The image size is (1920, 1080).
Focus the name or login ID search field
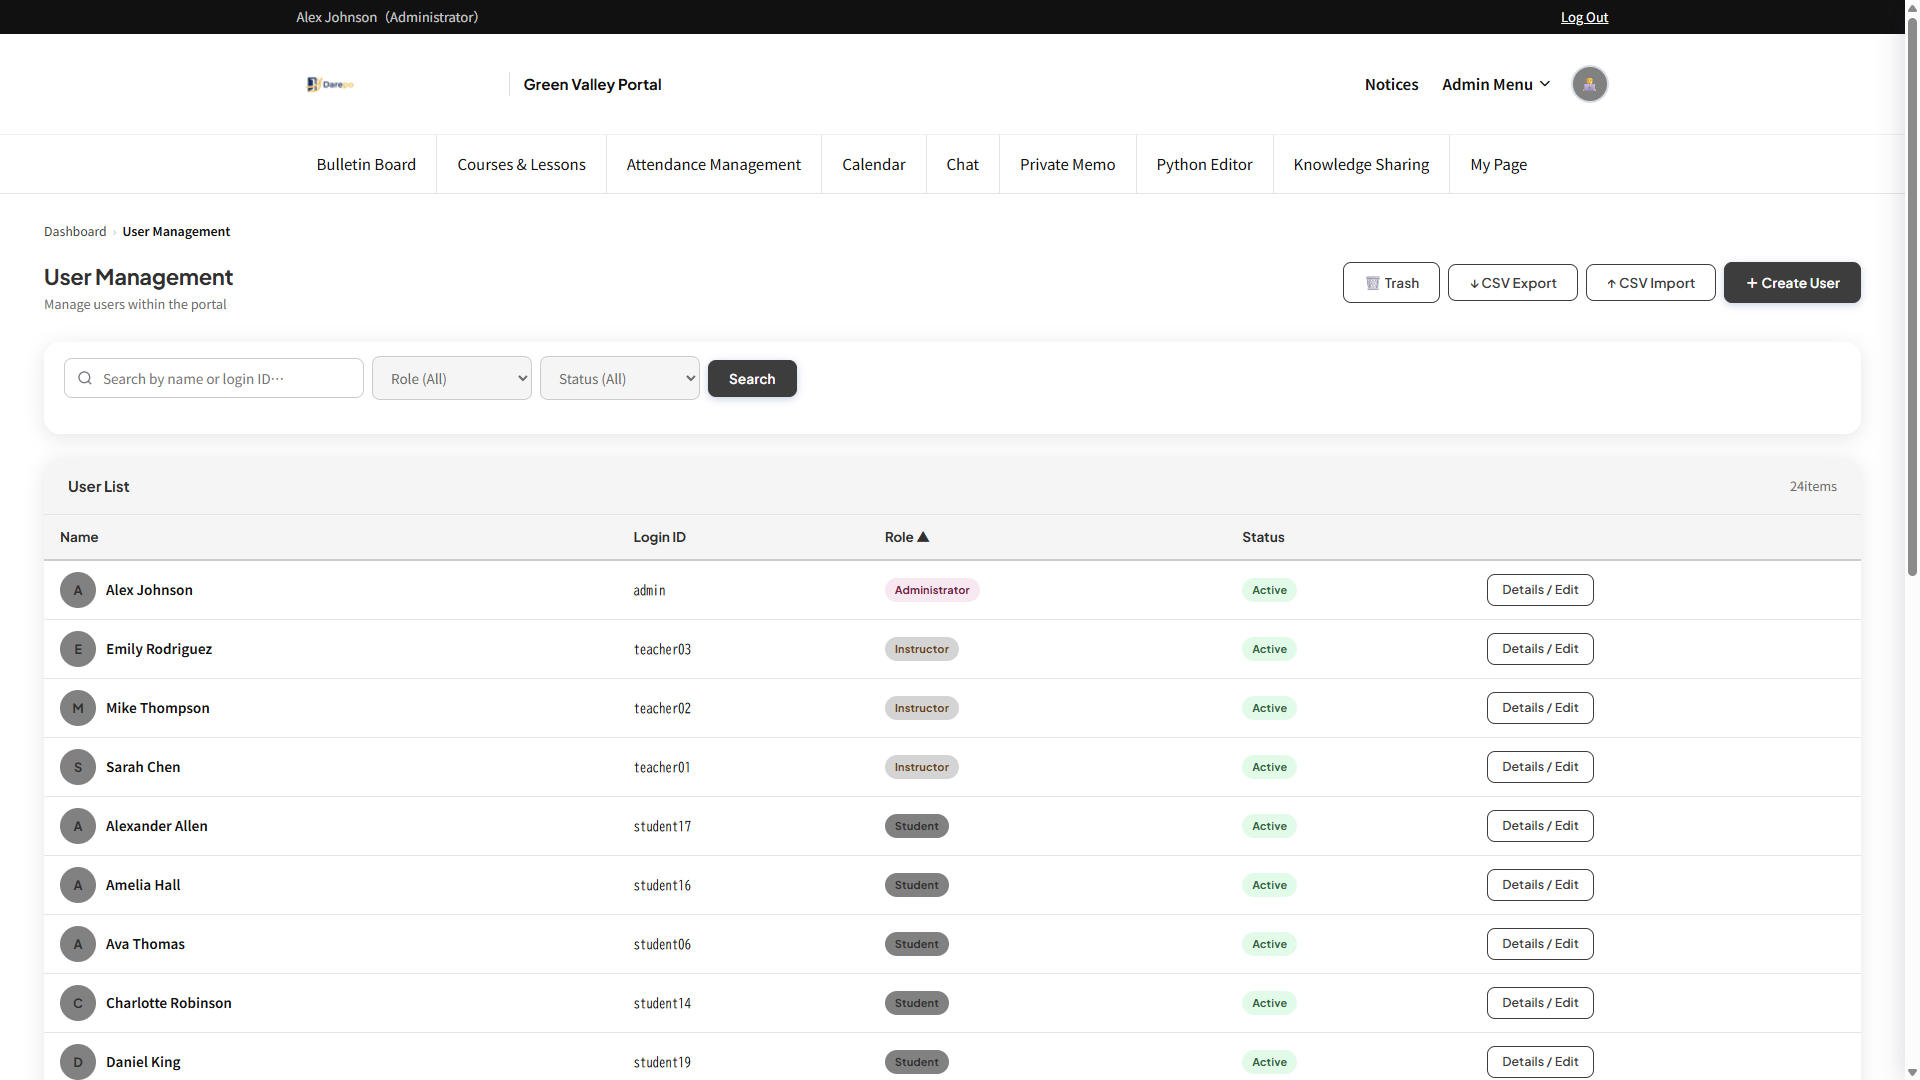point(214,378)
